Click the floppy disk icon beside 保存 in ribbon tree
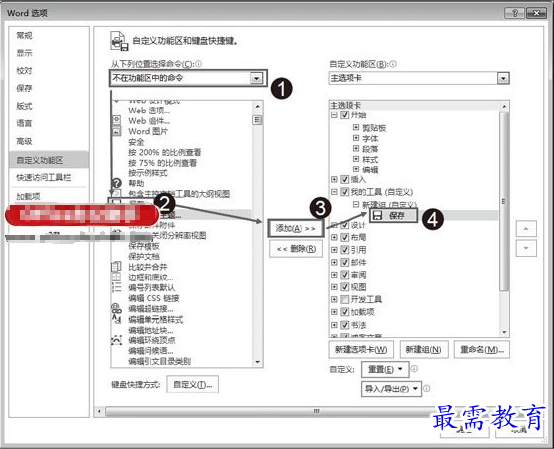 (378, 215)
